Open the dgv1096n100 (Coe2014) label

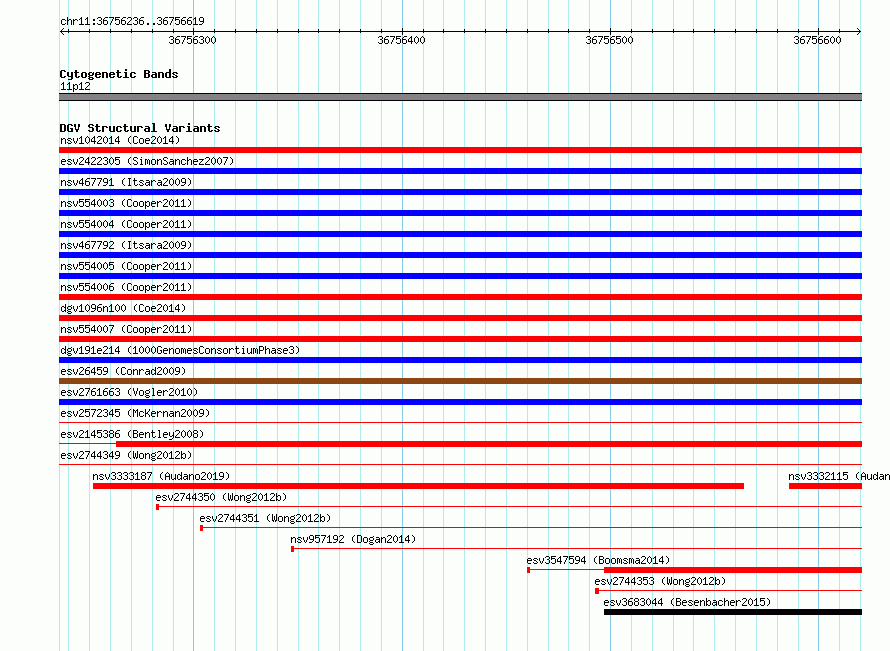pyautogui.click(x=123, y=308)
